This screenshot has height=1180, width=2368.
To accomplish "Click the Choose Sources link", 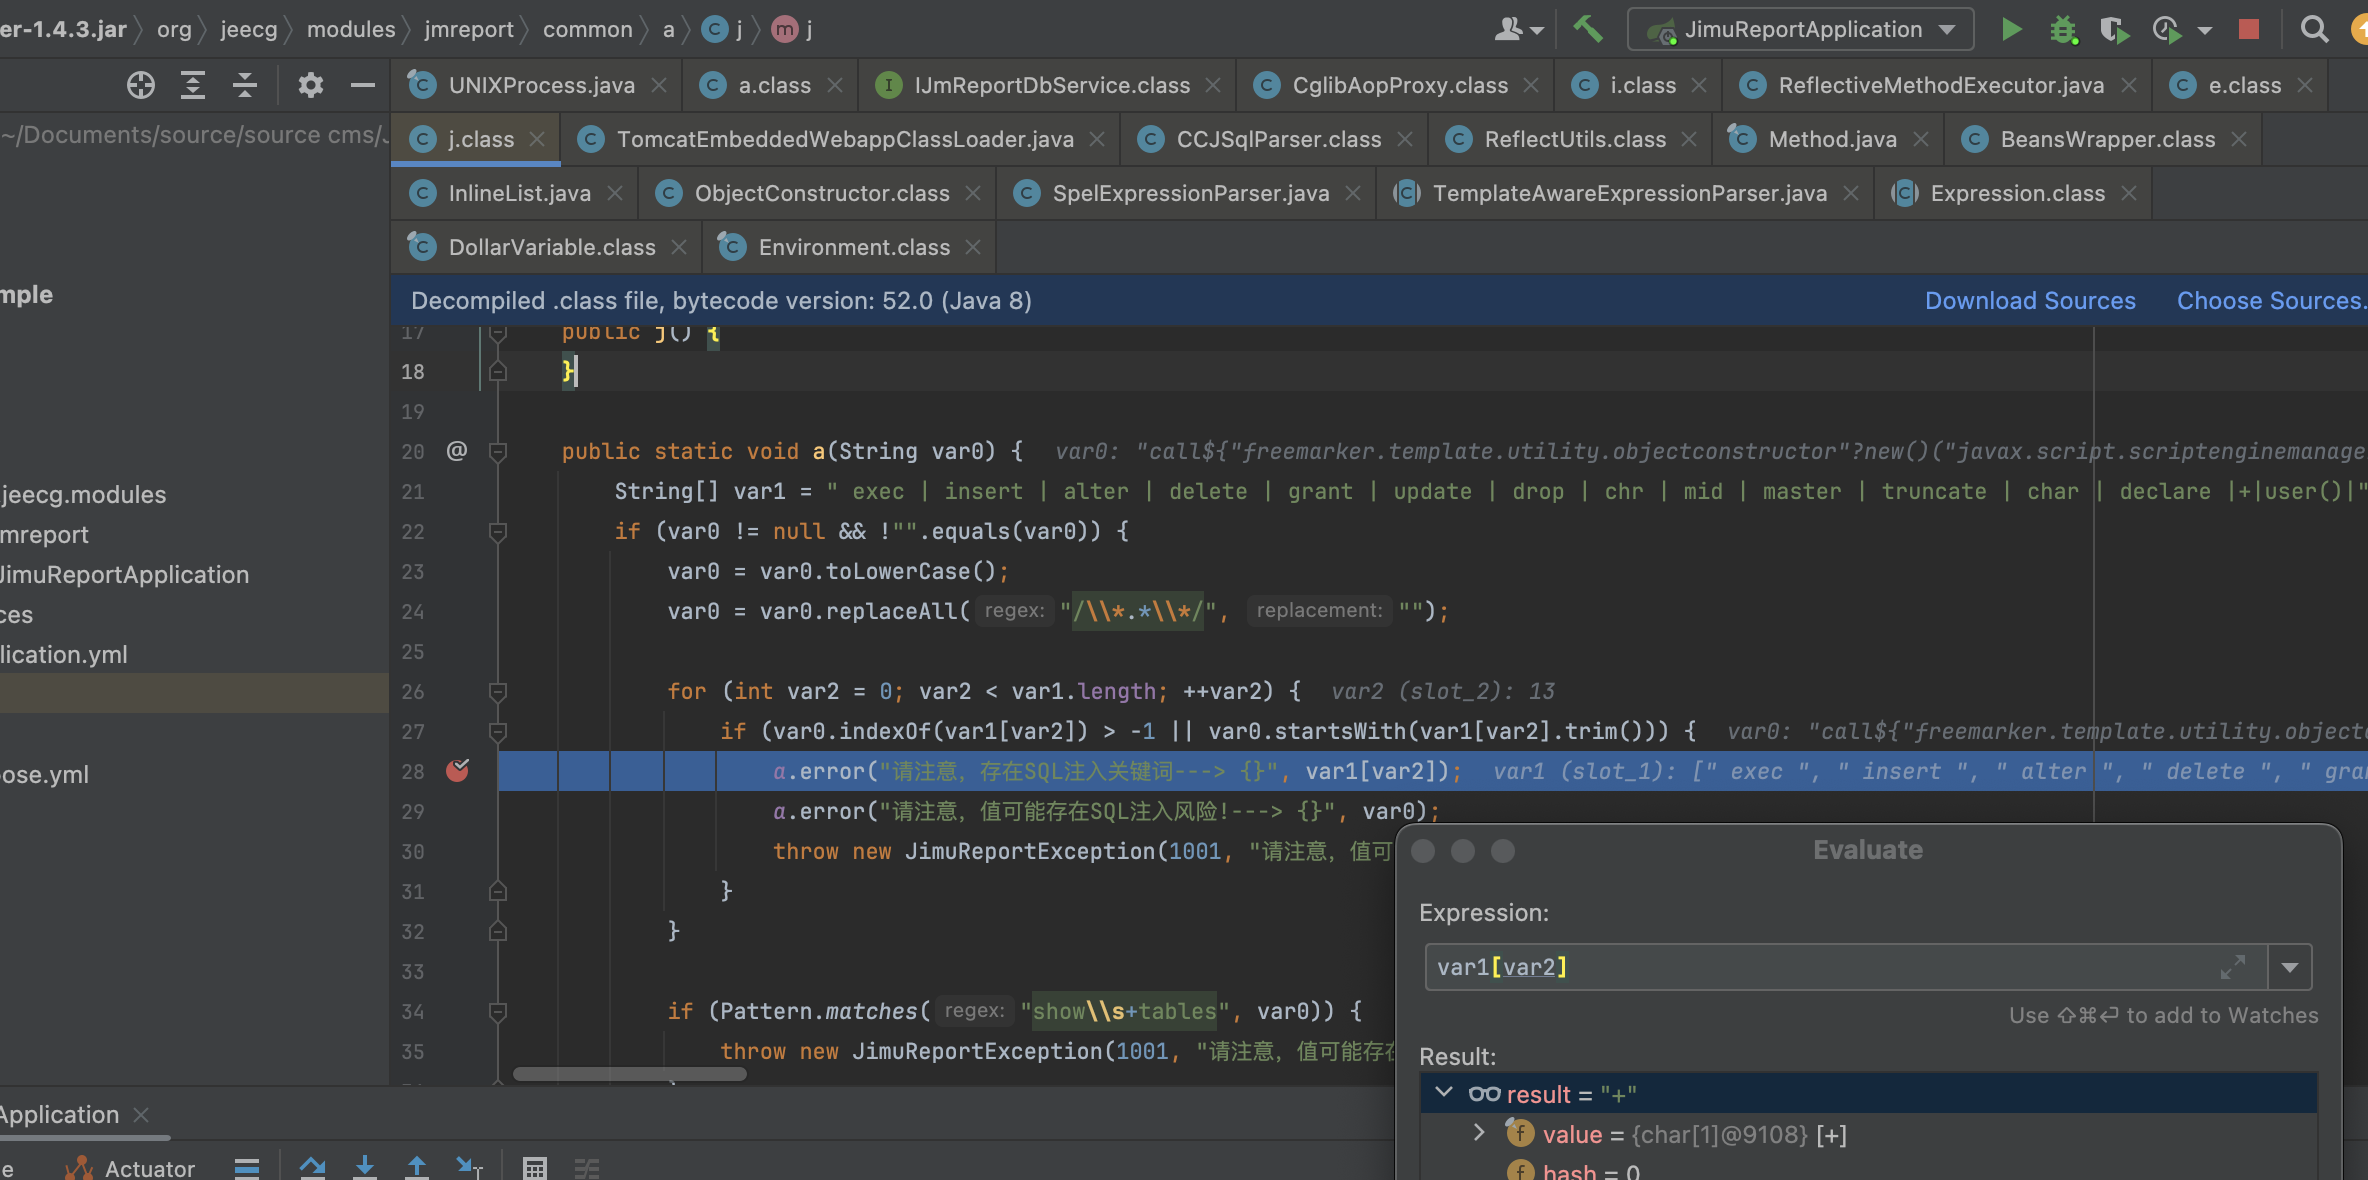I will (2271, 301).
